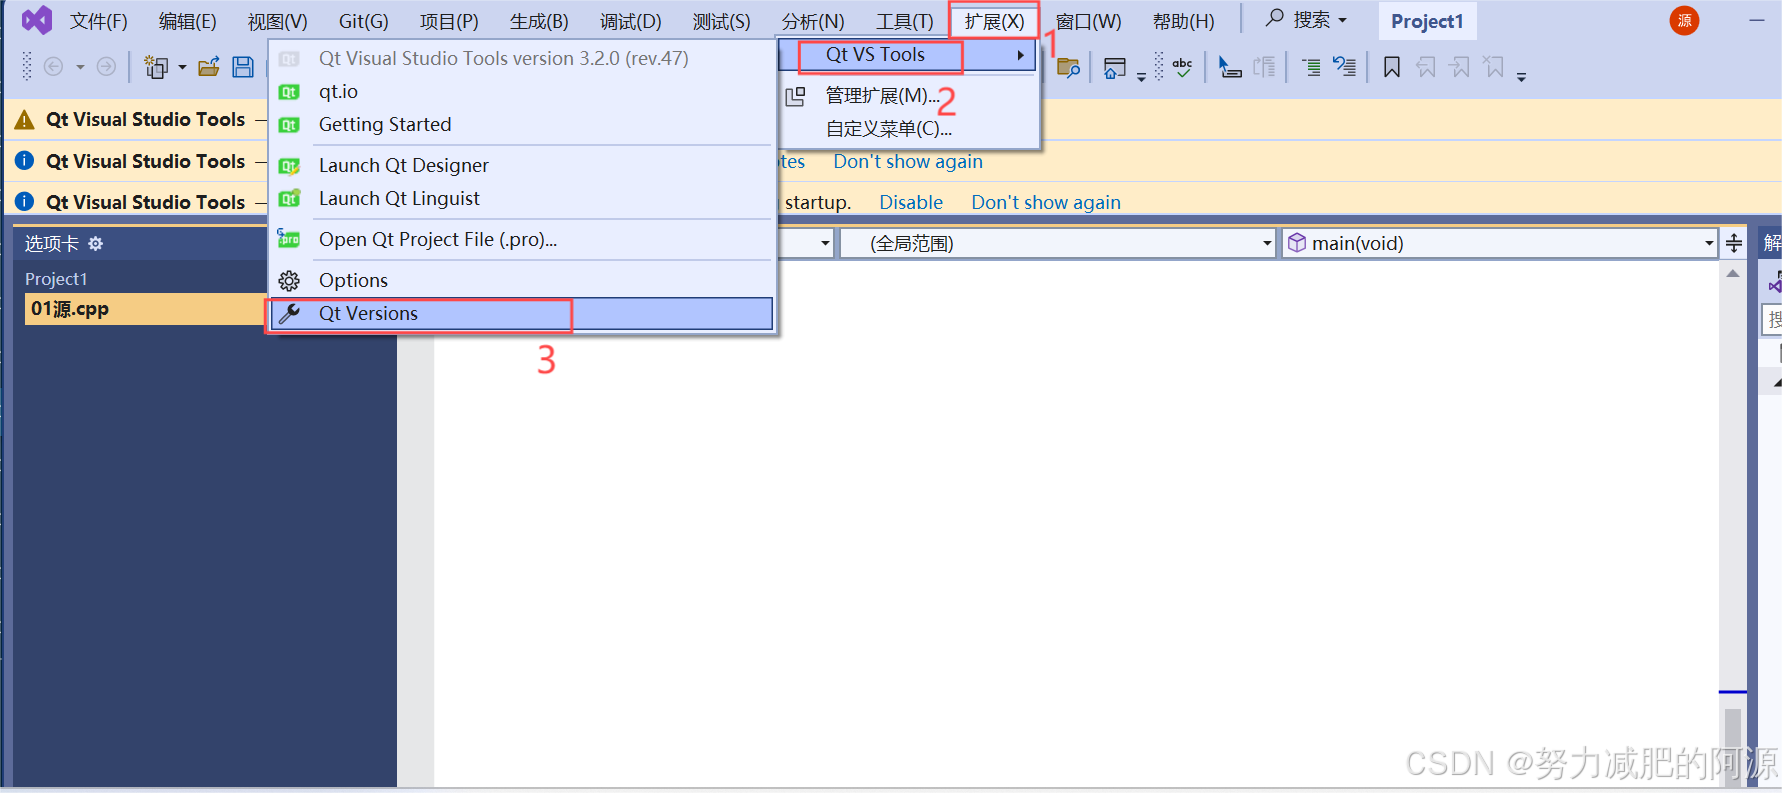Click the Project1 title label
This screenshot has height=793, width=1782.
tap(1427, 21)
